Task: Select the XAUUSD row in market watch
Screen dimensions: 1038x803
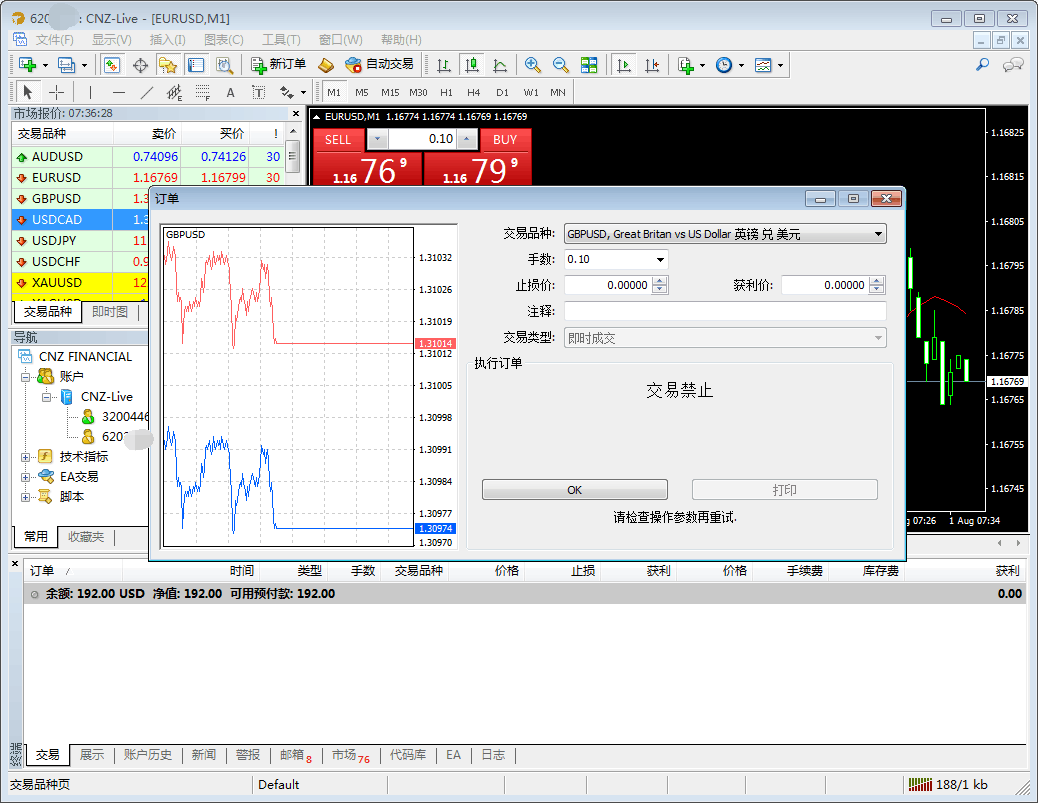Action: [80, 283]
